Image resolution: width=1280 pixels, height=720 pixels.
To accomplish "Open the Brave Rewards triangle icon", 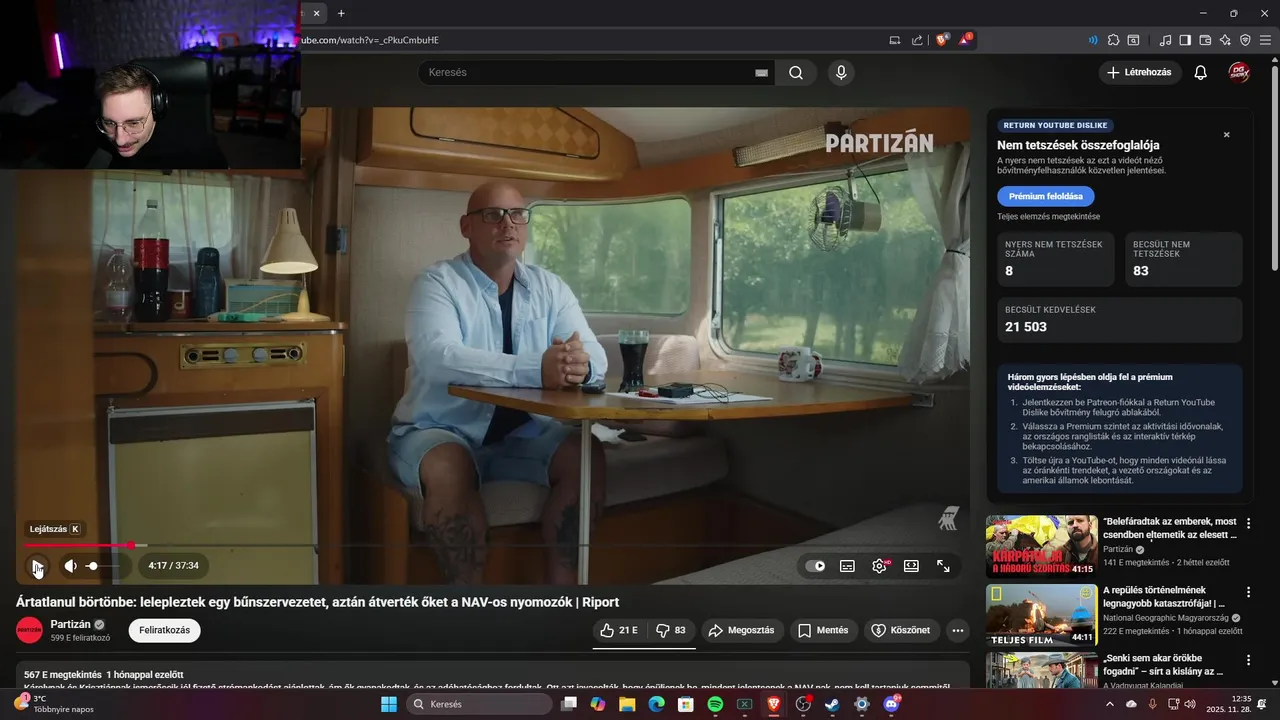I will [965, 40].
